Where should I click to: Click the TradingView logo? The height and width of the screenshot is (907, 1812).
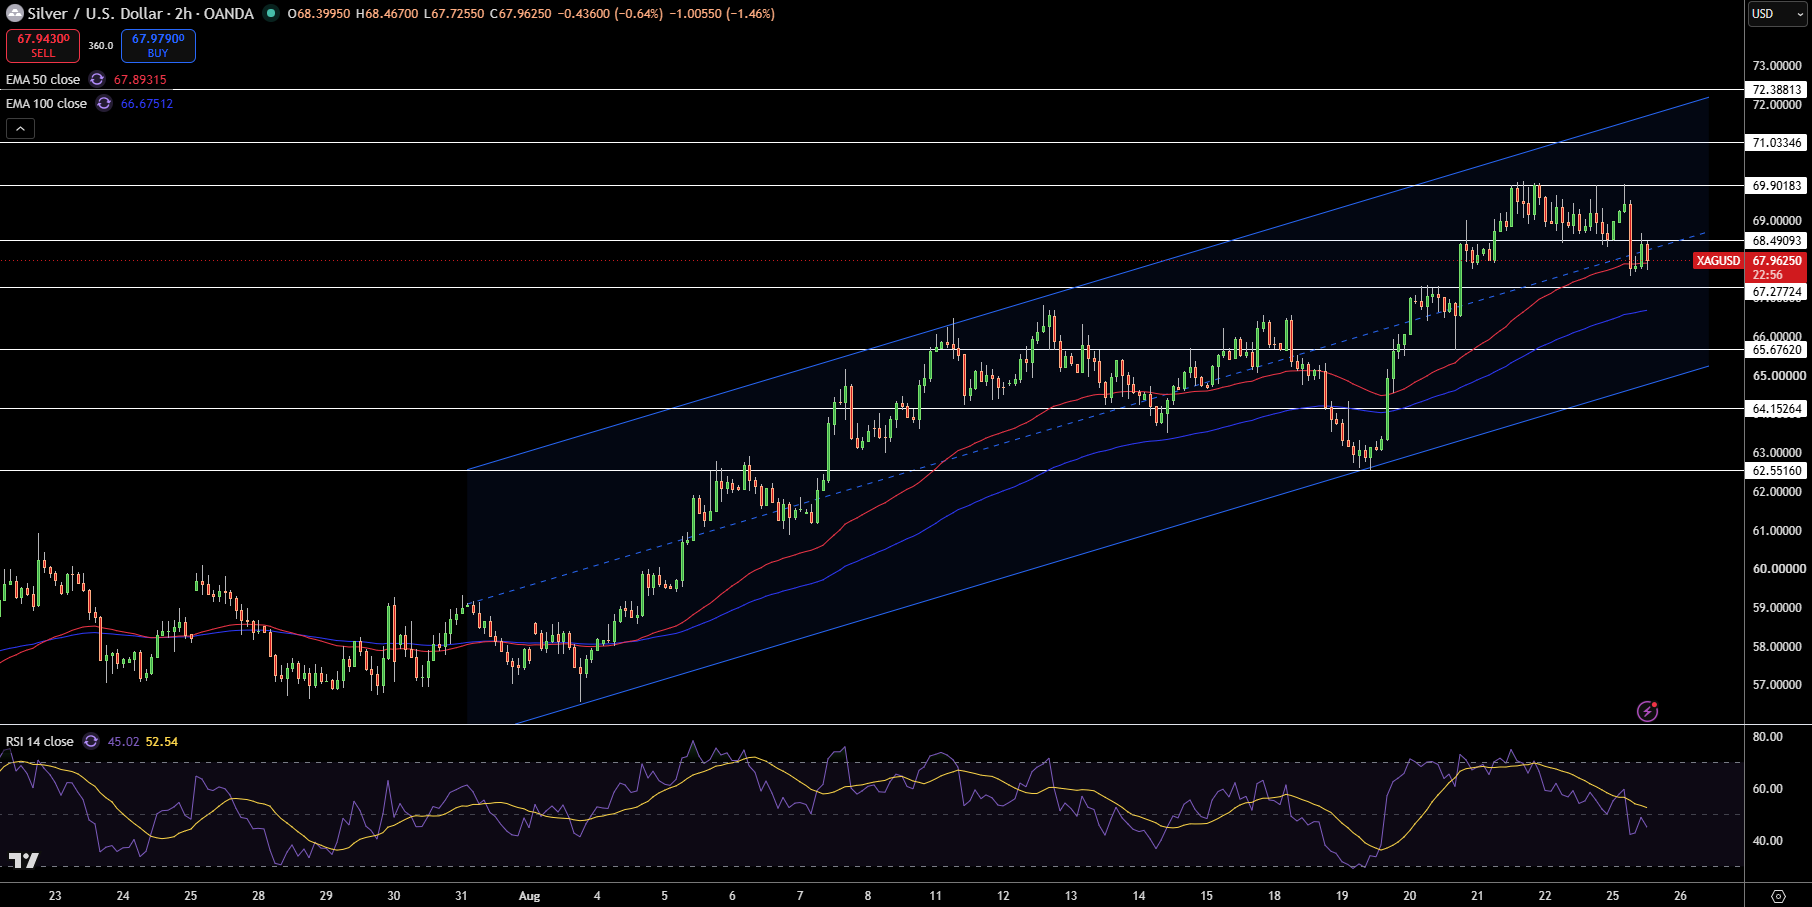pyautogui.click(x=23, y=860)
